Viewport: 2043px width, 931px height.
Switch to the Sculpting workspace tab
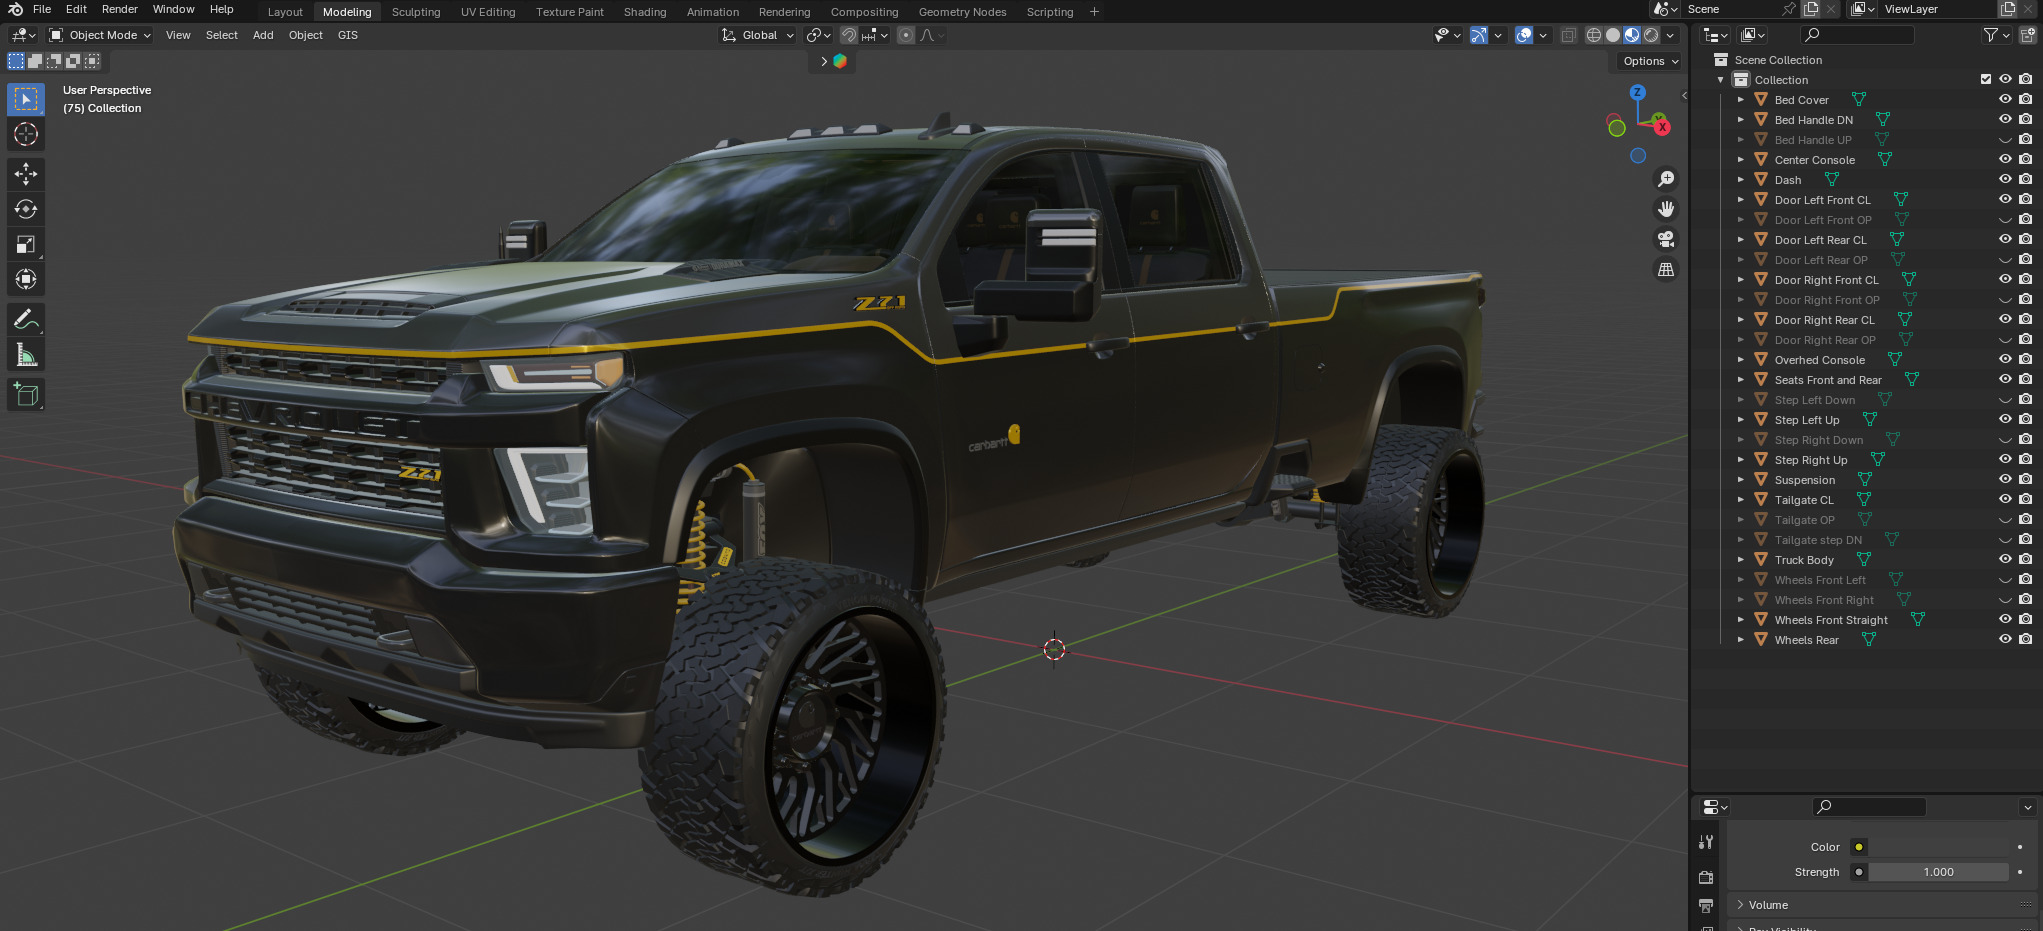(x=416, y=12)
